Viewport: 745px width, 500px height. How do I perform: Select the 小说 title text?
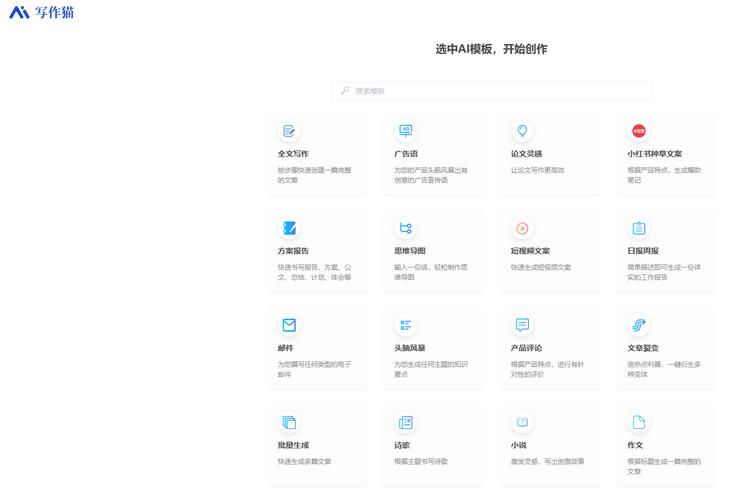(518, 445)
